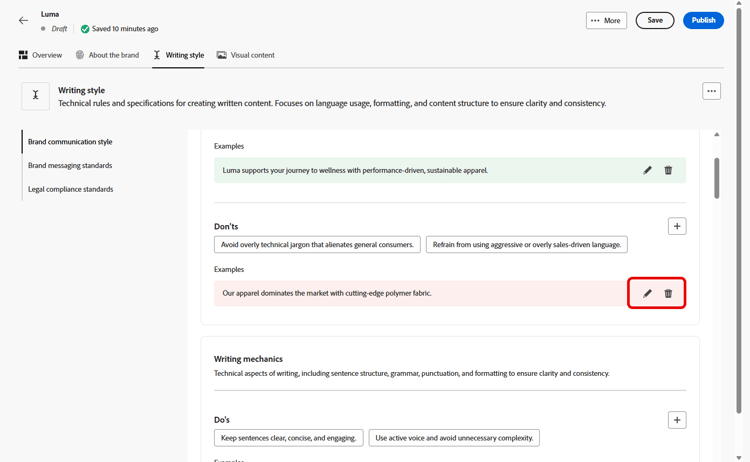This screenshot has width=750, height=462.
Task: Delete the Luma wellness journey example
Action: click(x=668, y=170)
